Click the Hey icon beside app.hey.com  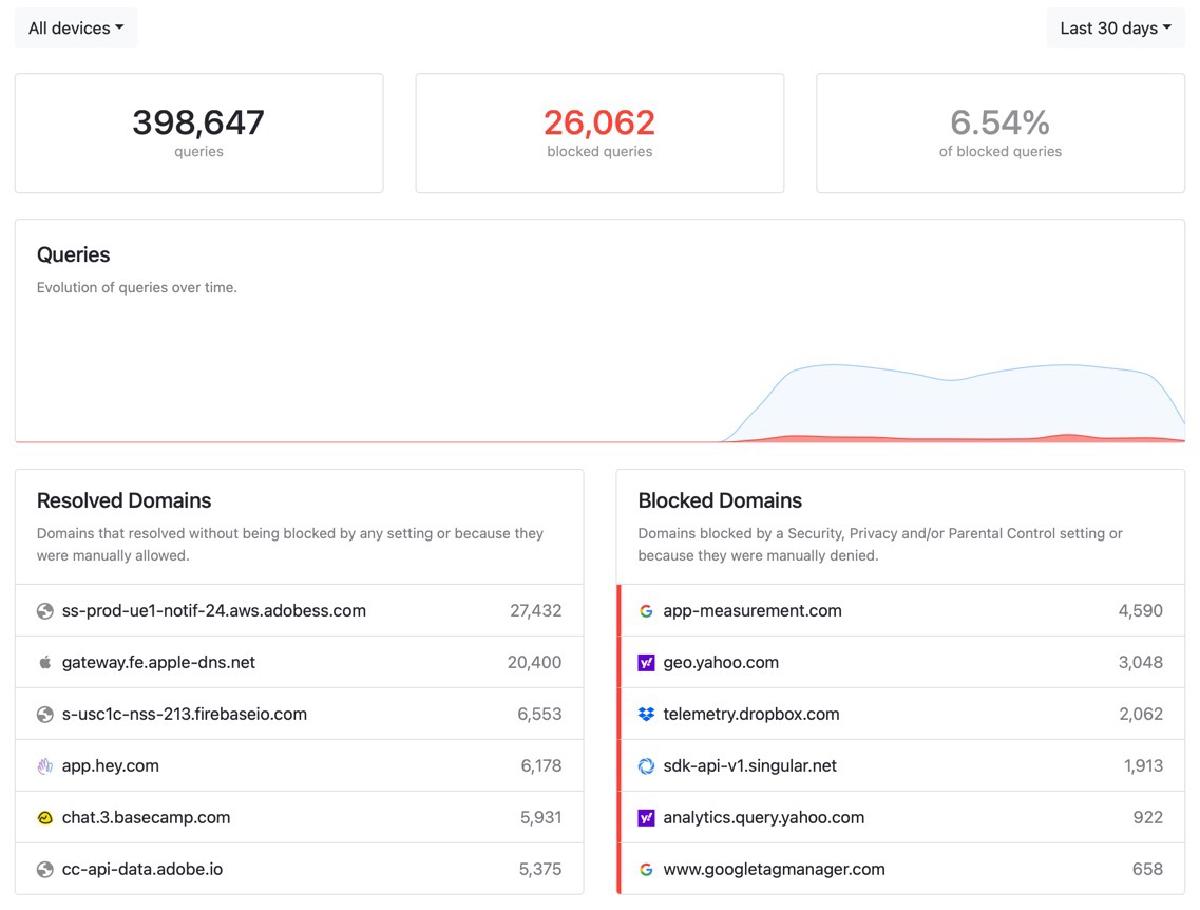click(45, 766)
